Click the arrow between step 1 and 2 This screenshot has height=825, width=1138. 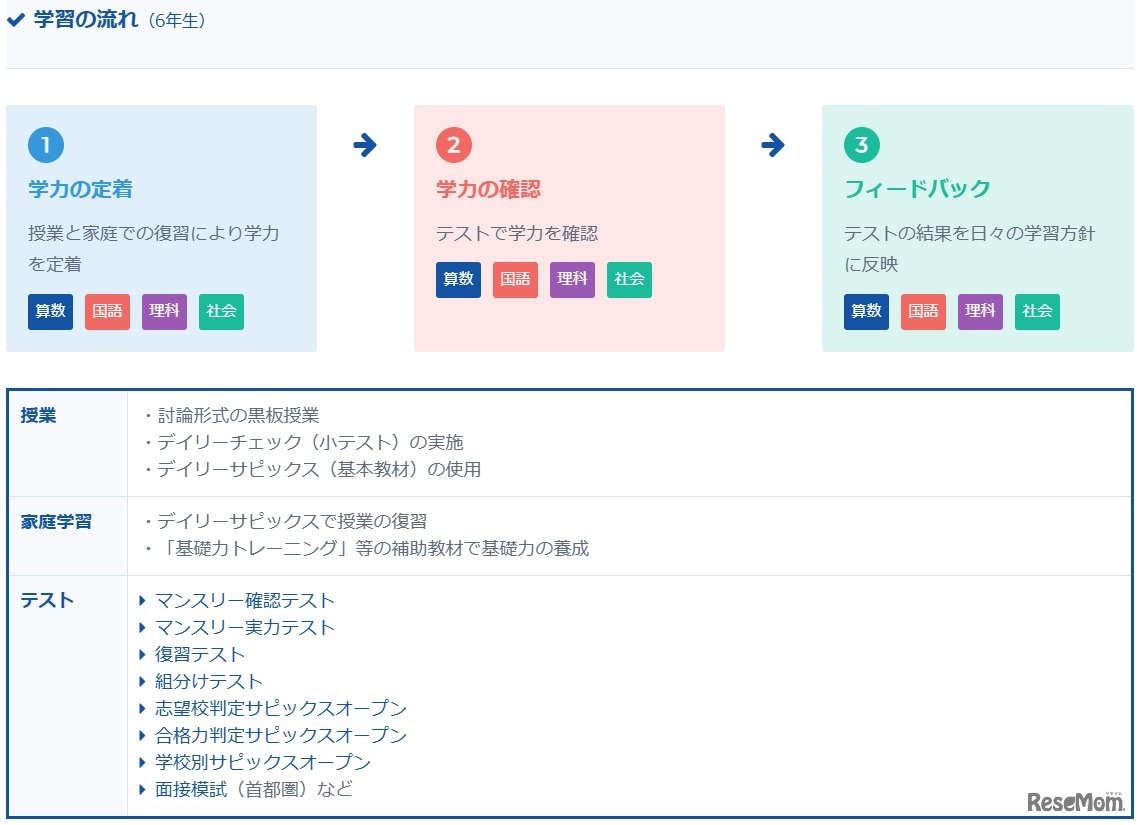point(363,144)
